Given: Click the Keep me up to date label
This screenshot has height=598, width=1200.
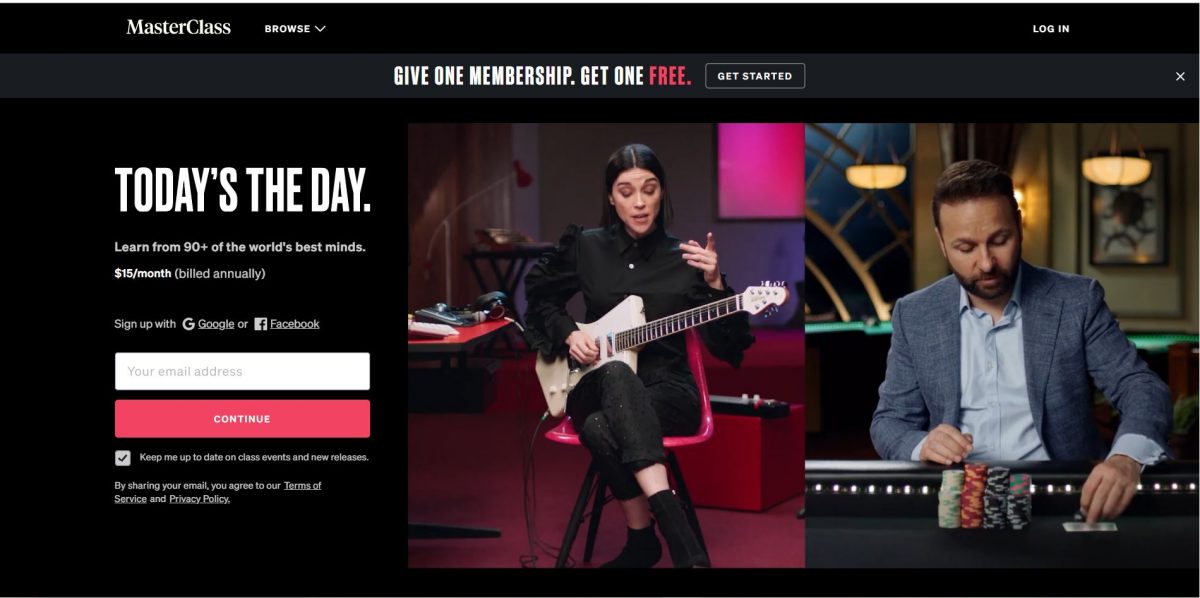Looking at the screenshot, I should point(254,457).
